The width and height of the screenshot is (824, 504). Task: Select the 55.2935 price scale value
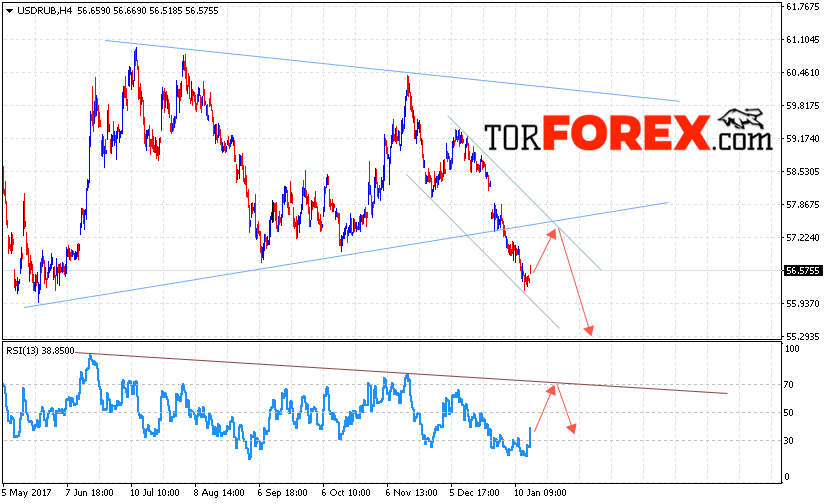coord(802,336)
